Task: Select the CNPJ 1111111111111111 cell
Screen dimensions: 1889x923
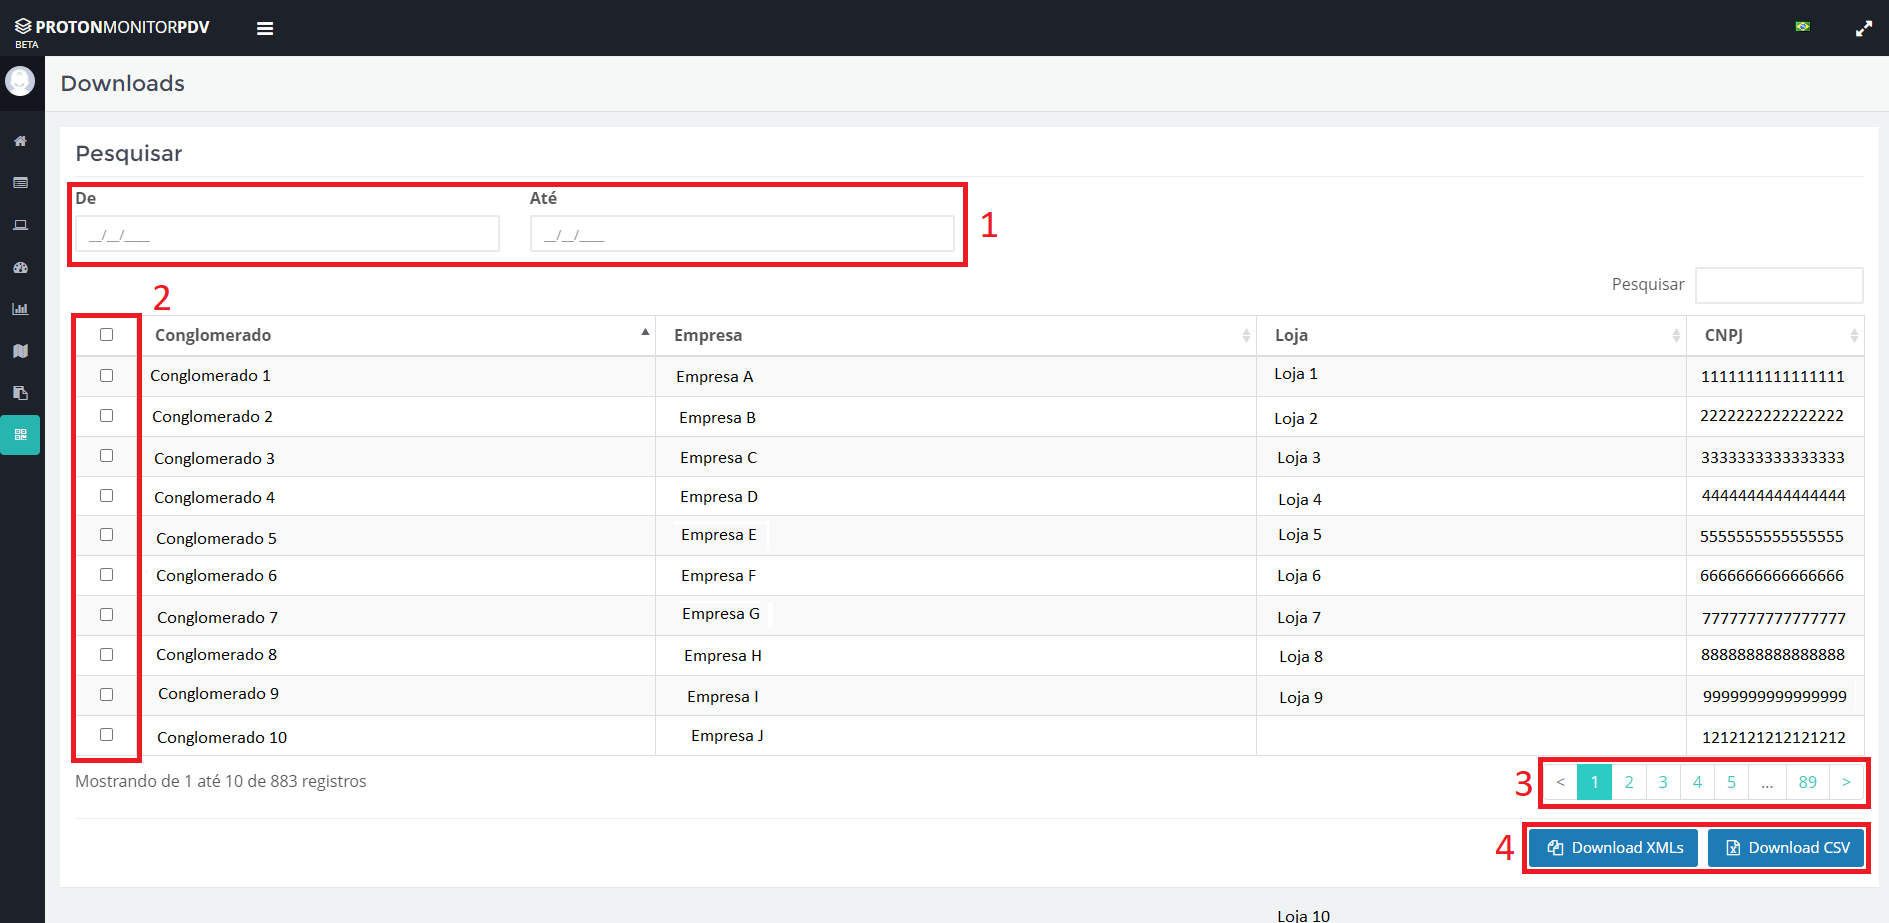Action: pos(1773,377)
